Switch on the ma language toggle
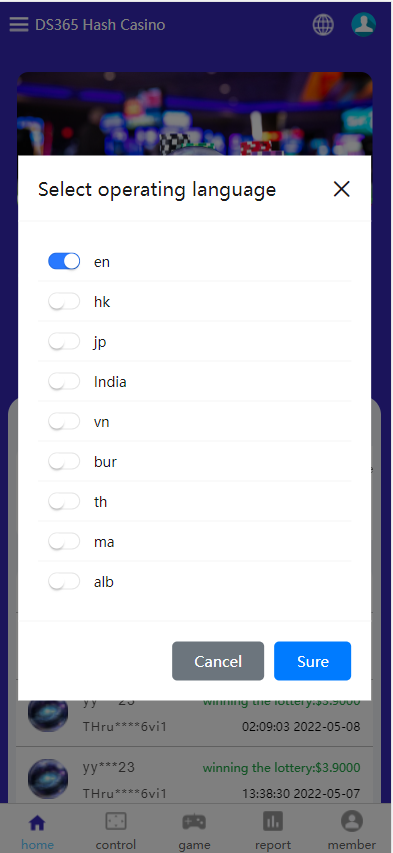This screenshot has width=393, height=853. (x=64, y=542)
